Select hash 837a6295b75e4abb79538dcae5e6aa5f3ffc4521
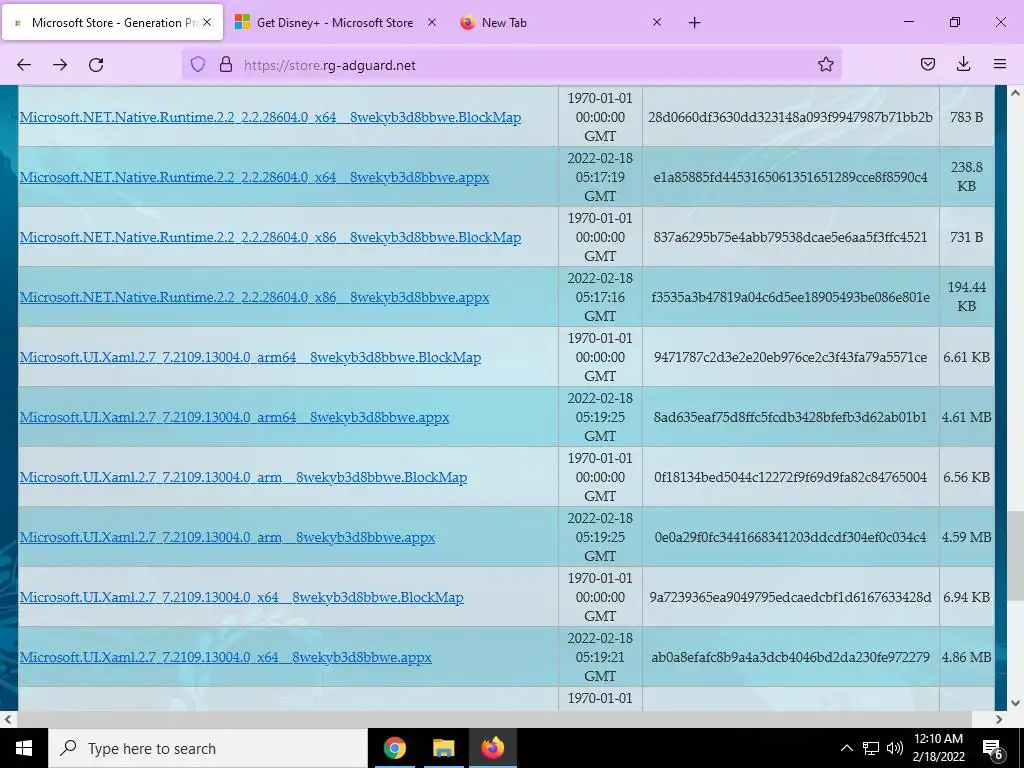Image resolution: width=1024 pixels, height=768 pixels. [x=790, y=237]
